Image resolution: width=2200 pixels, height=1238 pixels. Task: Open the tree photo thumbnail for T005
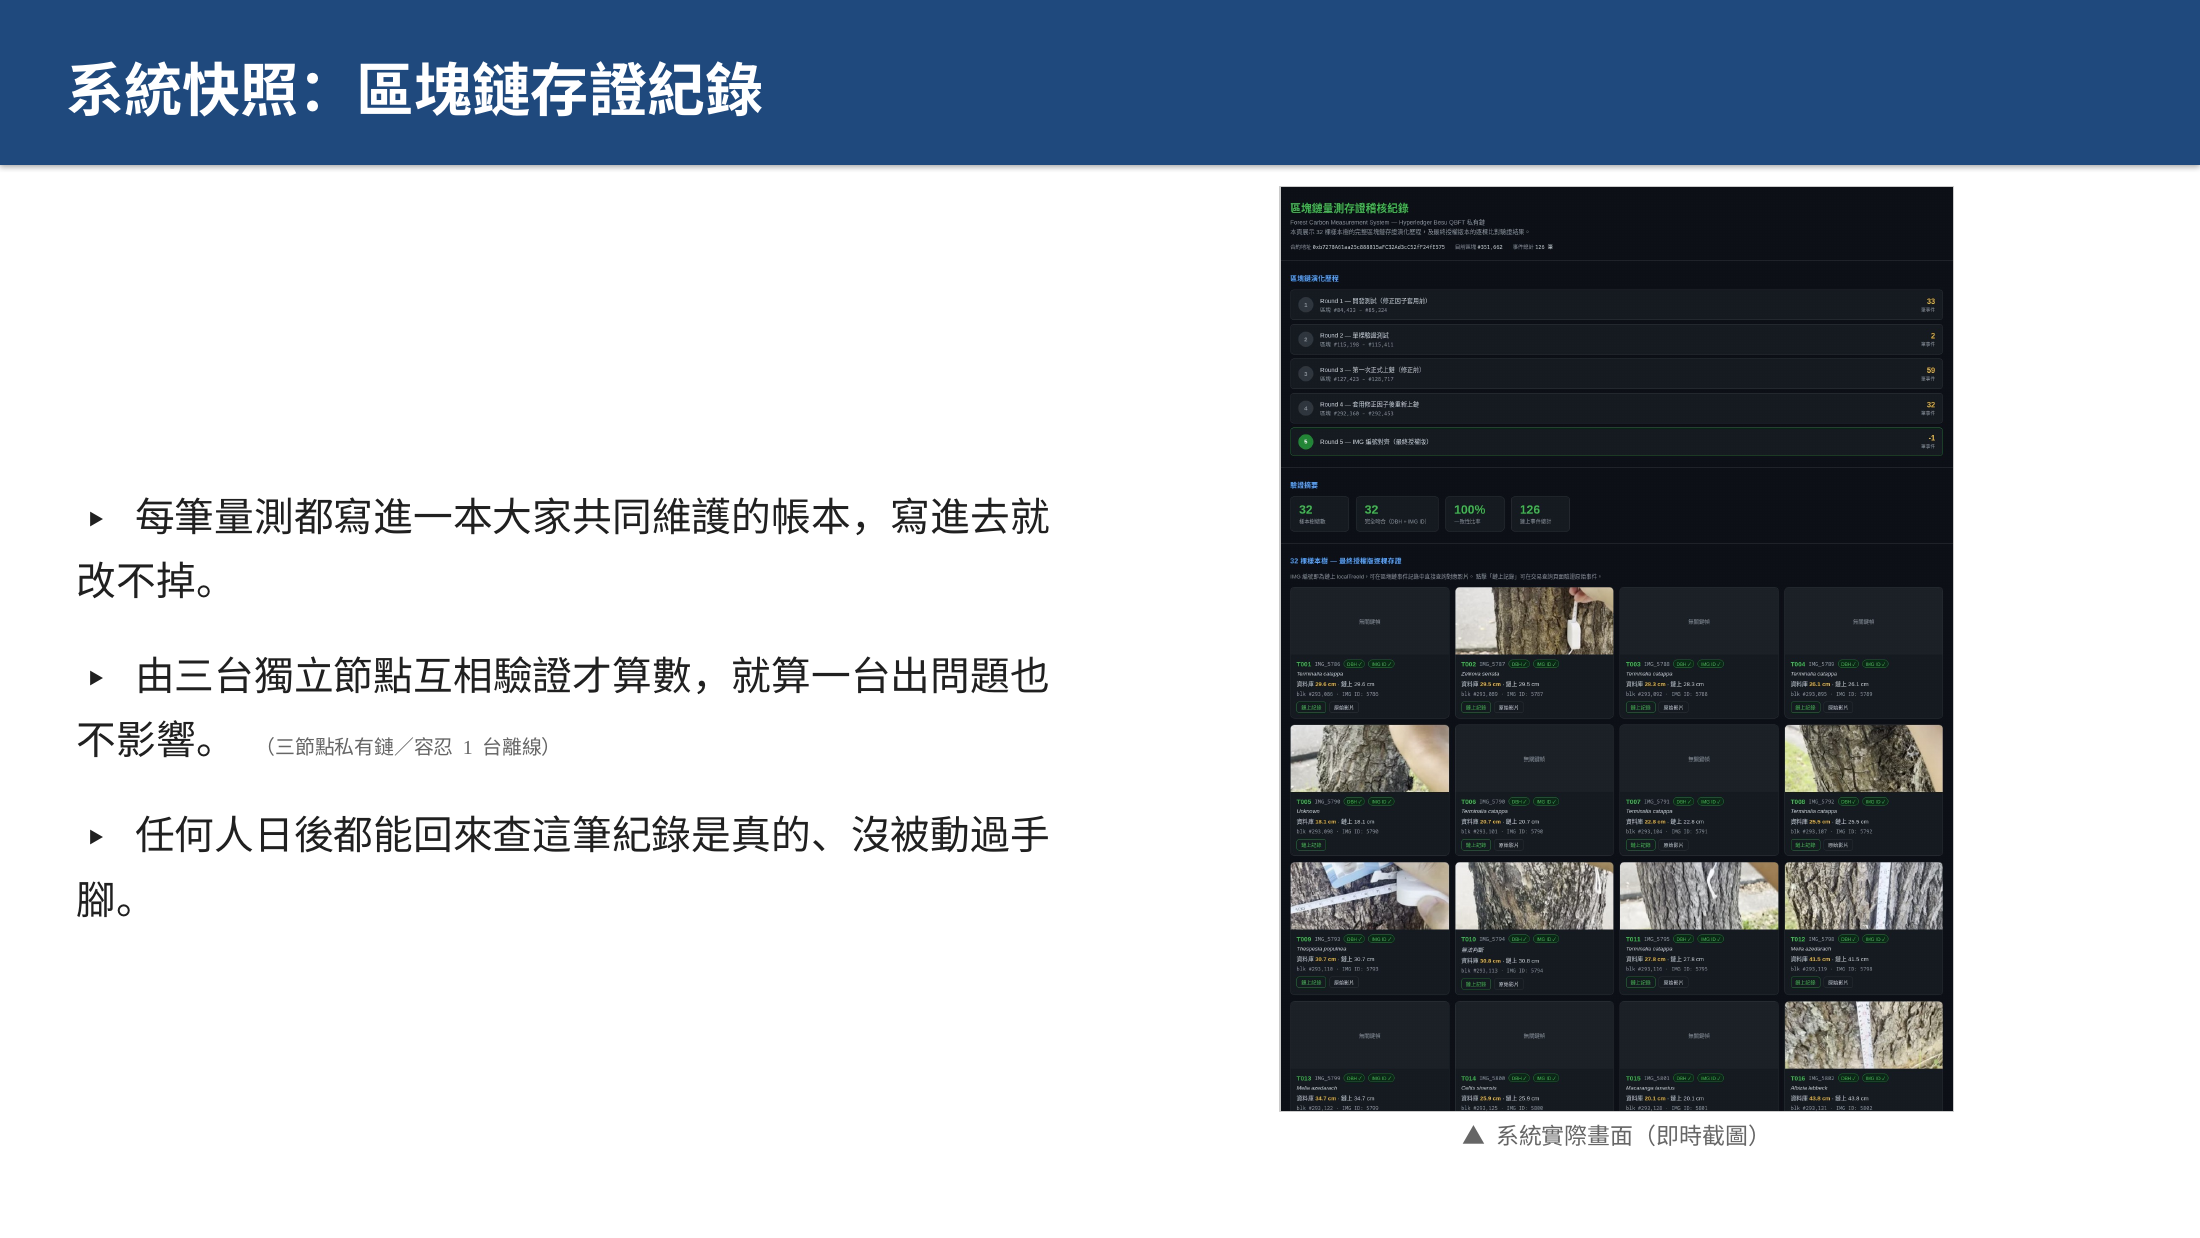pos(1369,759)
